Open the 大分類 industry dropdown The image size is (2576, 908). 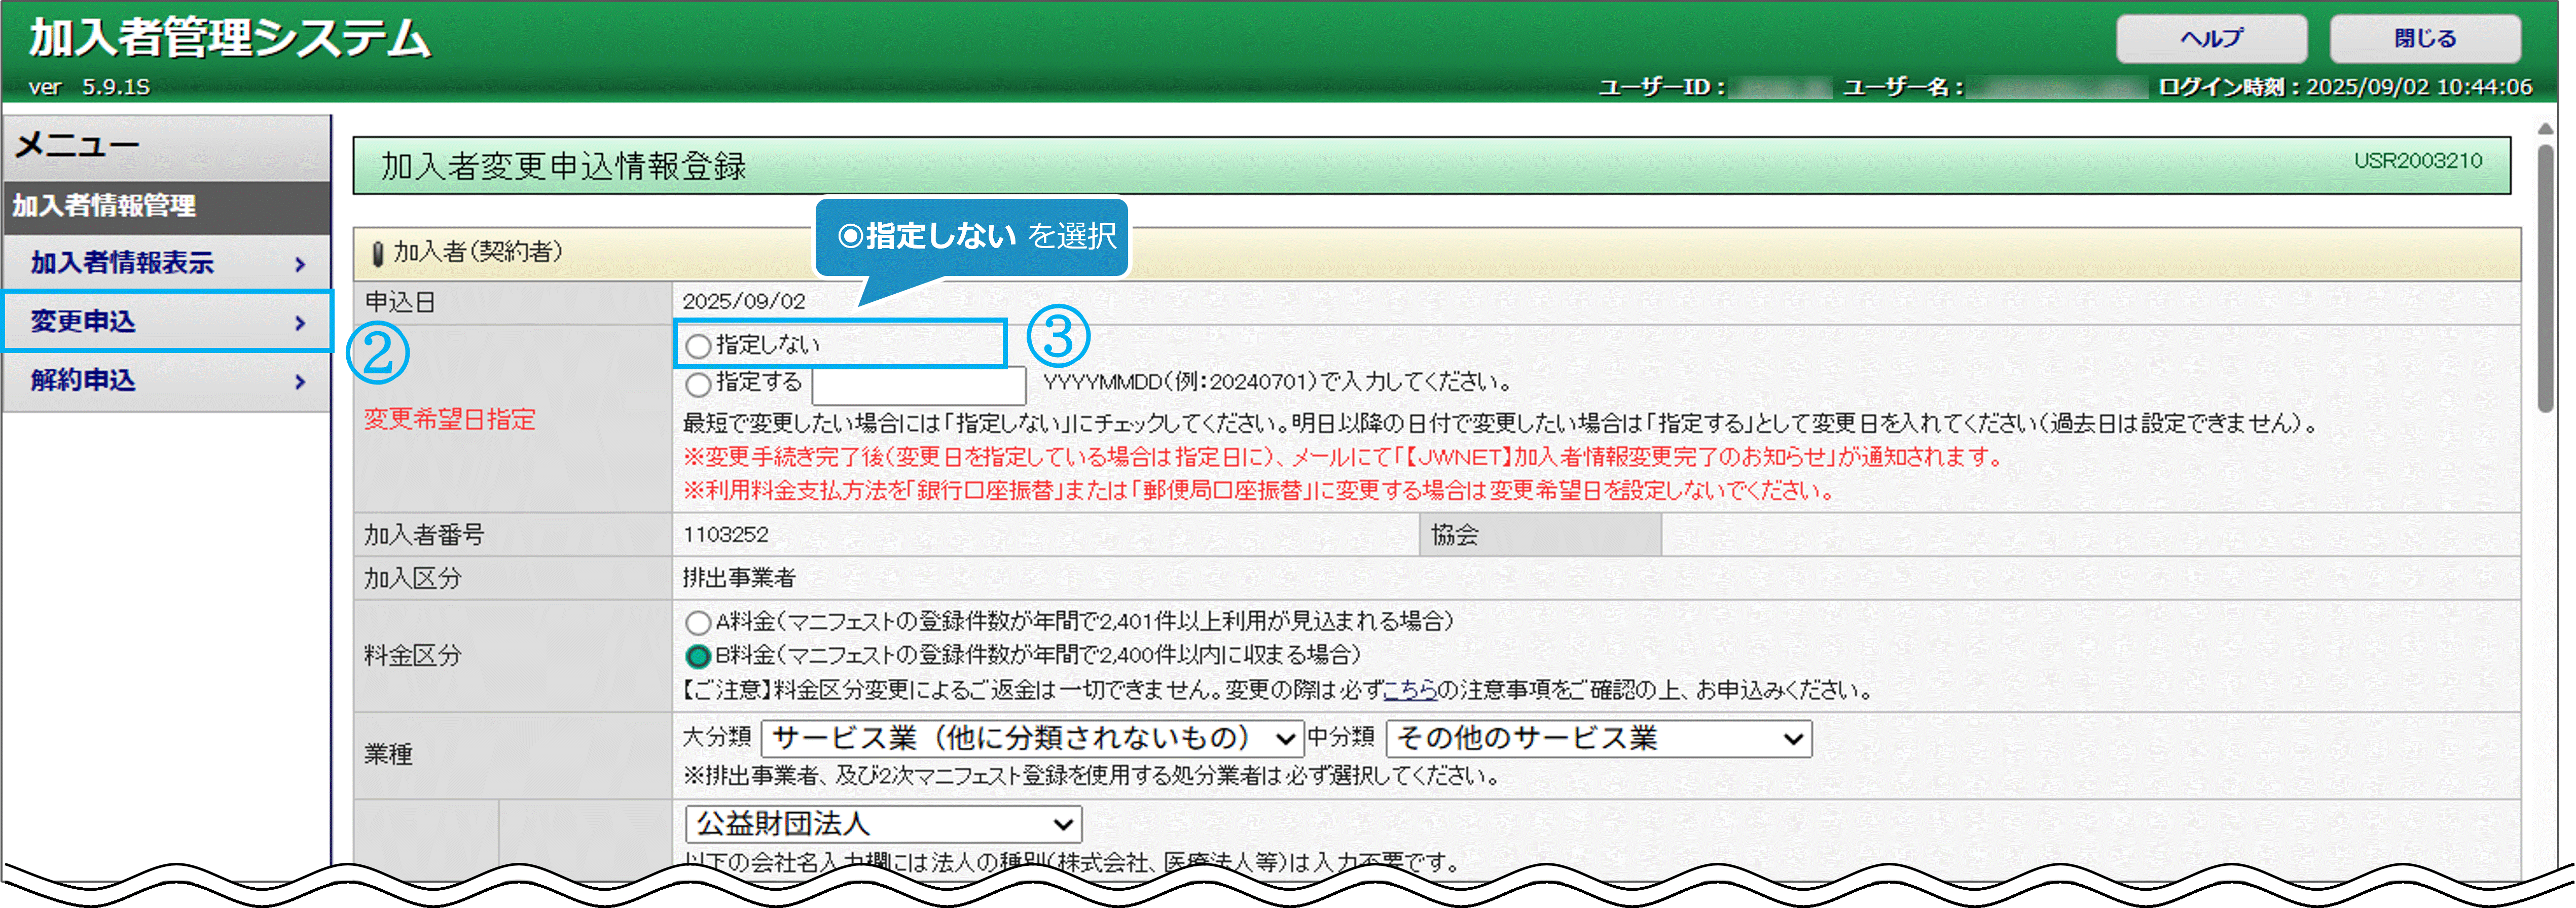pos(1032,739)
